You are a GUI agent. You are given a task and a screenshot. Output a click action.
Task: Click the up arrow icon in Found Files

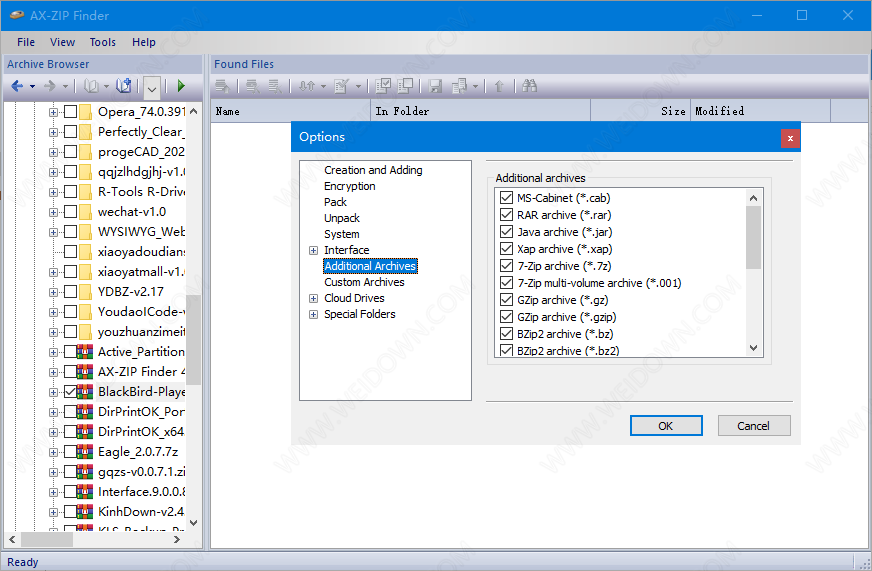(x=499, y=86)
